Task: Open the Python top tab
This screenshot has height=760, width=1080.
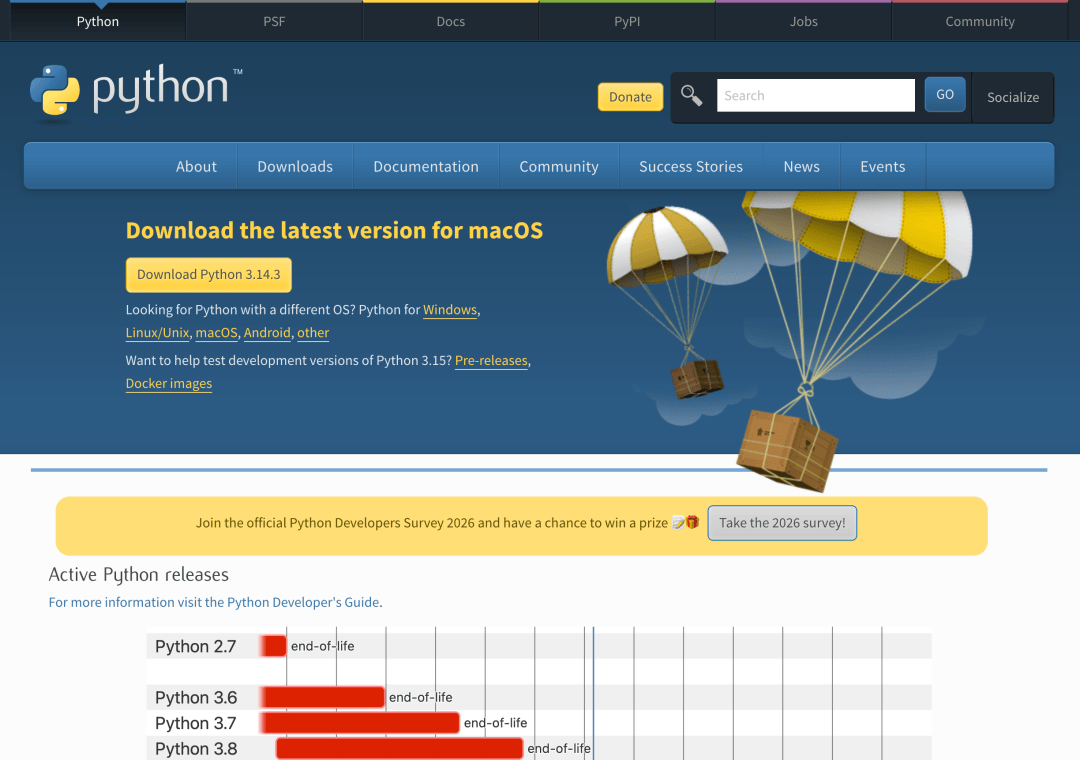Action: coord(98,21)
